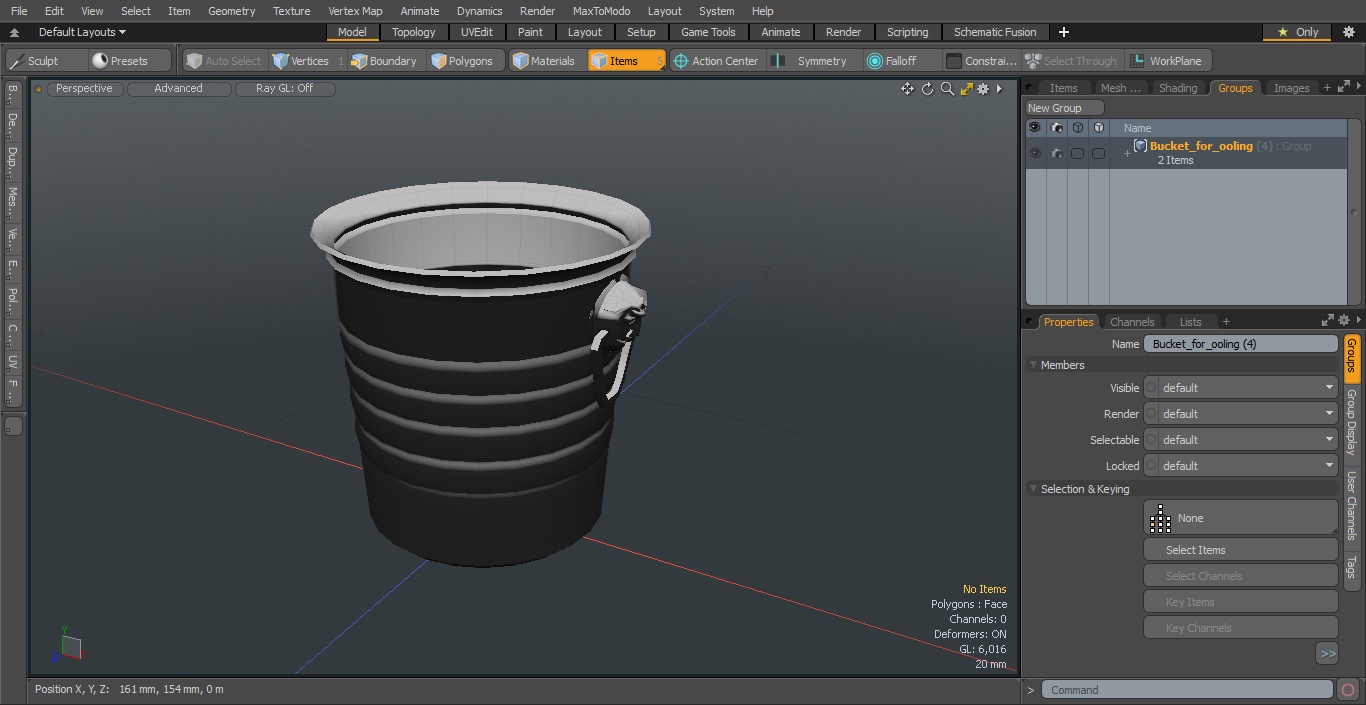Open Locked members dropdown

coord(1240,466)
